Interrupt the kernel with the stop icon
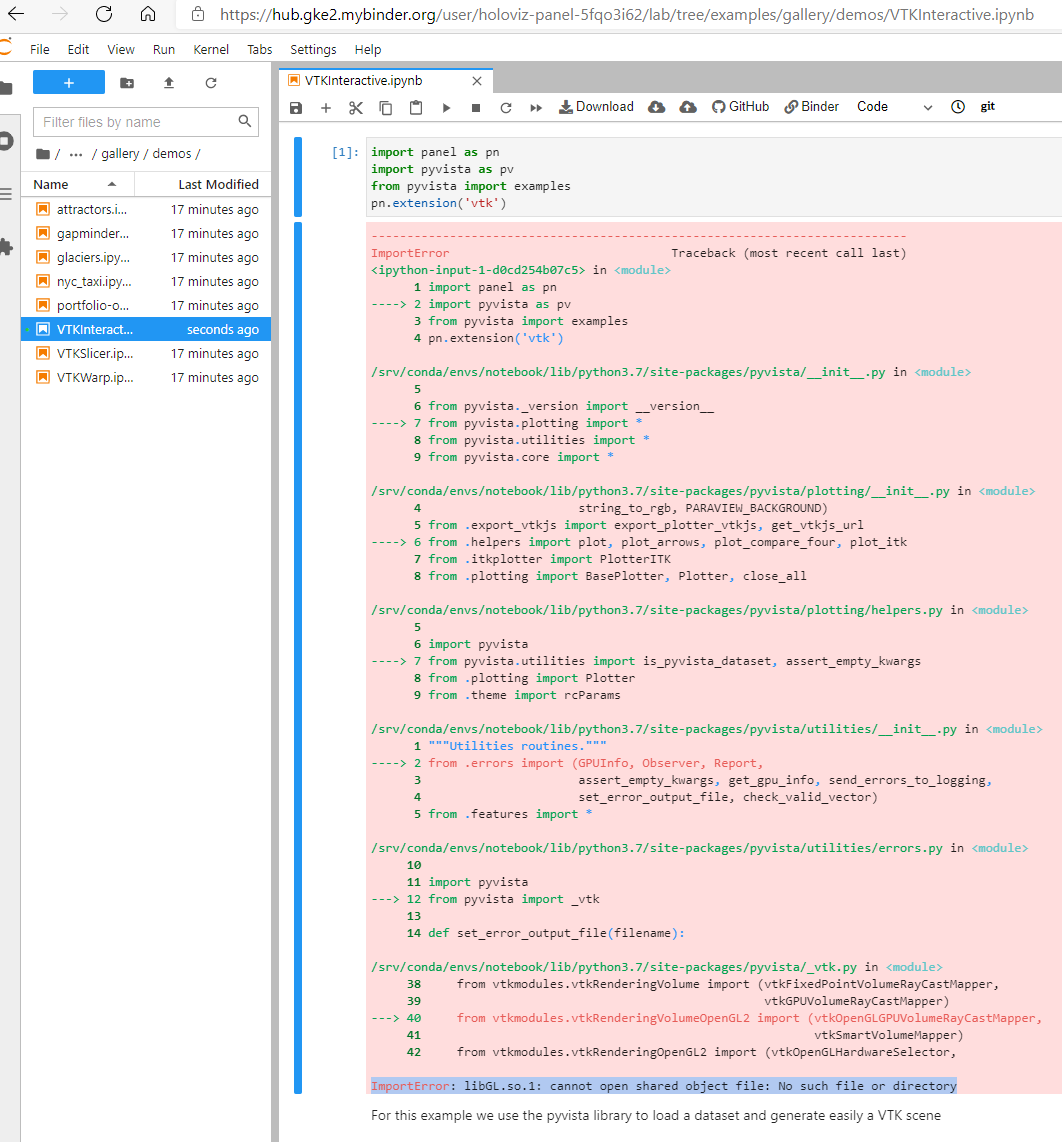The image size is (1062, 1142). [476, 107]
